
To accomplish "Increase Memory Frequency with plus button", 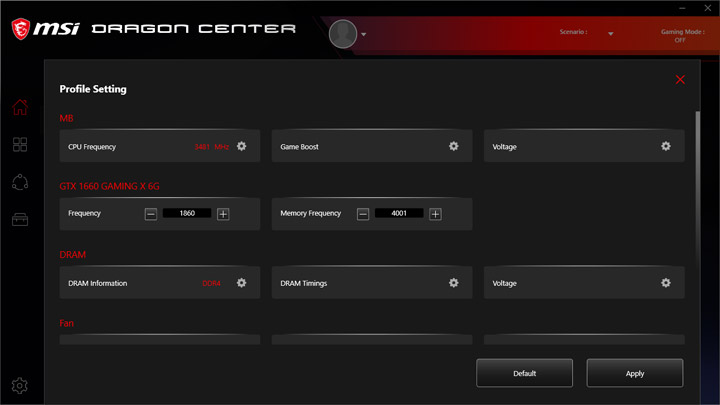I will coord(435,214).
